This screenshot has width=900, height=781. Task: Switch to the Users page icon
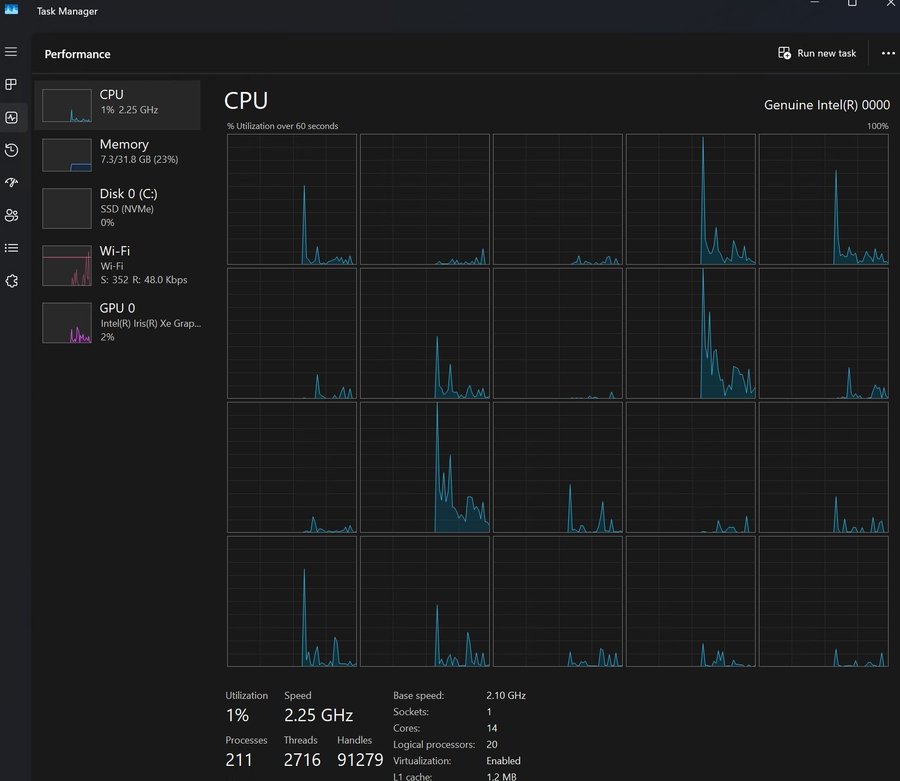coord(11,215)
